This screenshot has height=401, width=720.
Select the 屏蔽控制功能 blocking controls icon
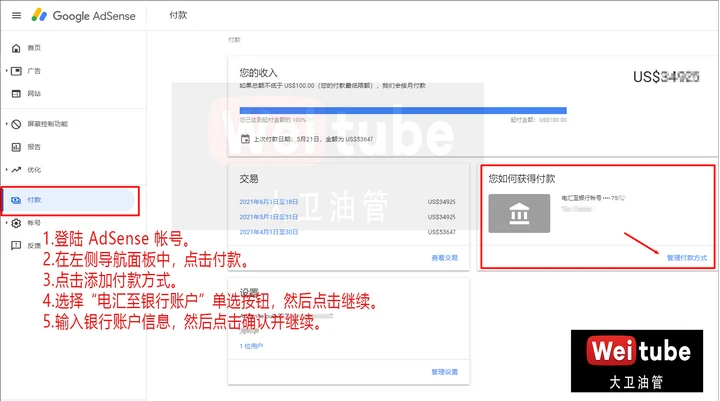point(16,124)
